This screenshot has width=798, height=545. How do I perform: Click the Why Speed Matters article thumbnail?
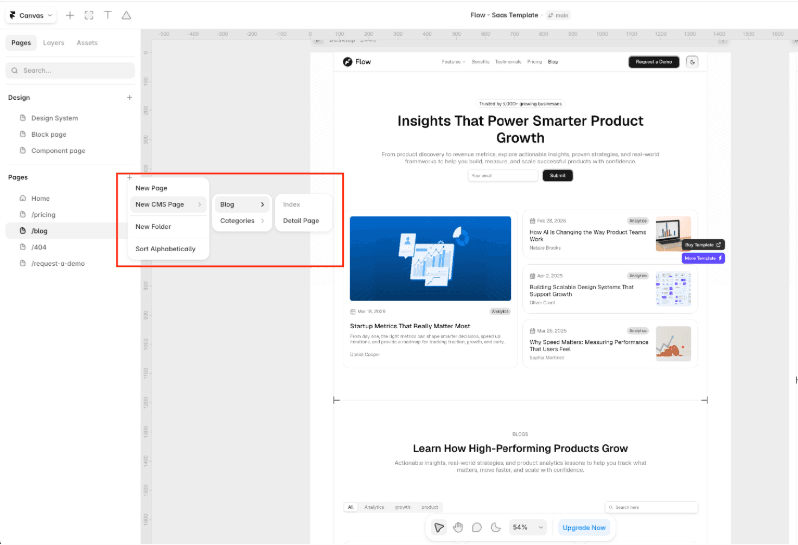coord(673,344)
